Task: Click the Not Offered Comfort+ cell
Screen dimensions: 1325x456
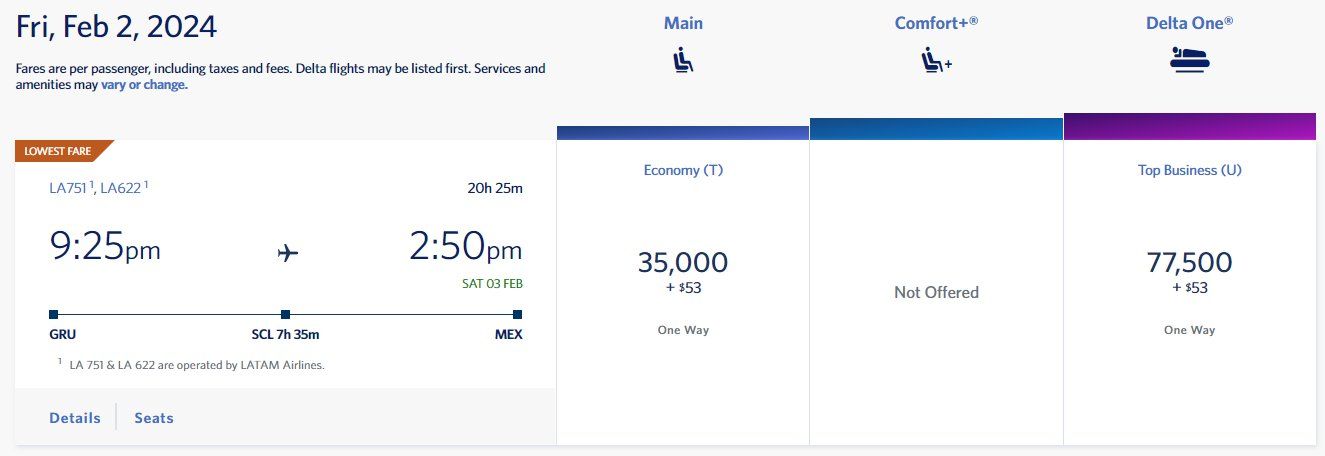Action: point(936,292)
